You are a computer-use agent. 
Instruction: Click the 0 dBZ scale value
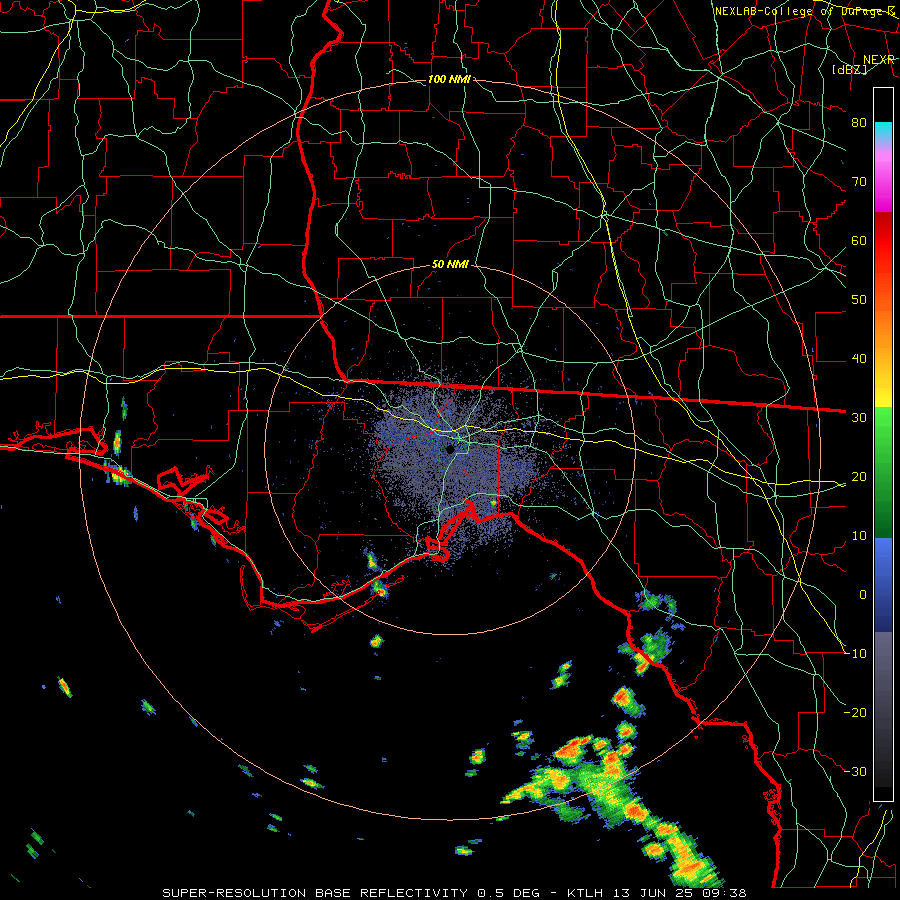click(863, 595)
